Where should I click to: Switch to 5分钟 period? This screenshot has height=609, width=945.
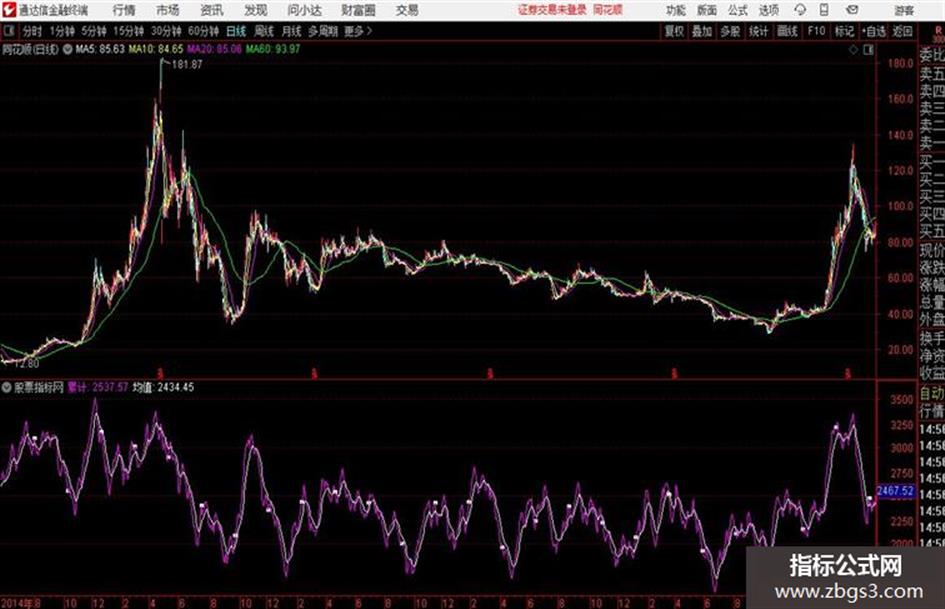click(94, 31)
